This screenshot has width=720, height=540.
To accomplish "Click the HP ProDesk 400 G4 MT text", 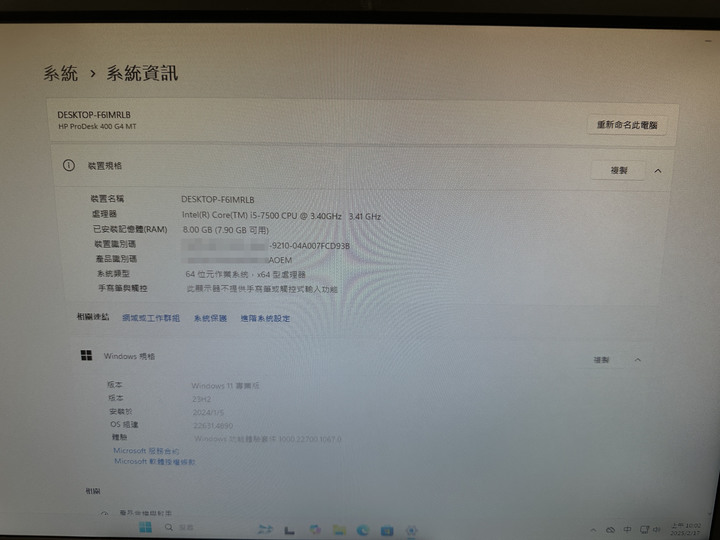I will coord(97,126).
